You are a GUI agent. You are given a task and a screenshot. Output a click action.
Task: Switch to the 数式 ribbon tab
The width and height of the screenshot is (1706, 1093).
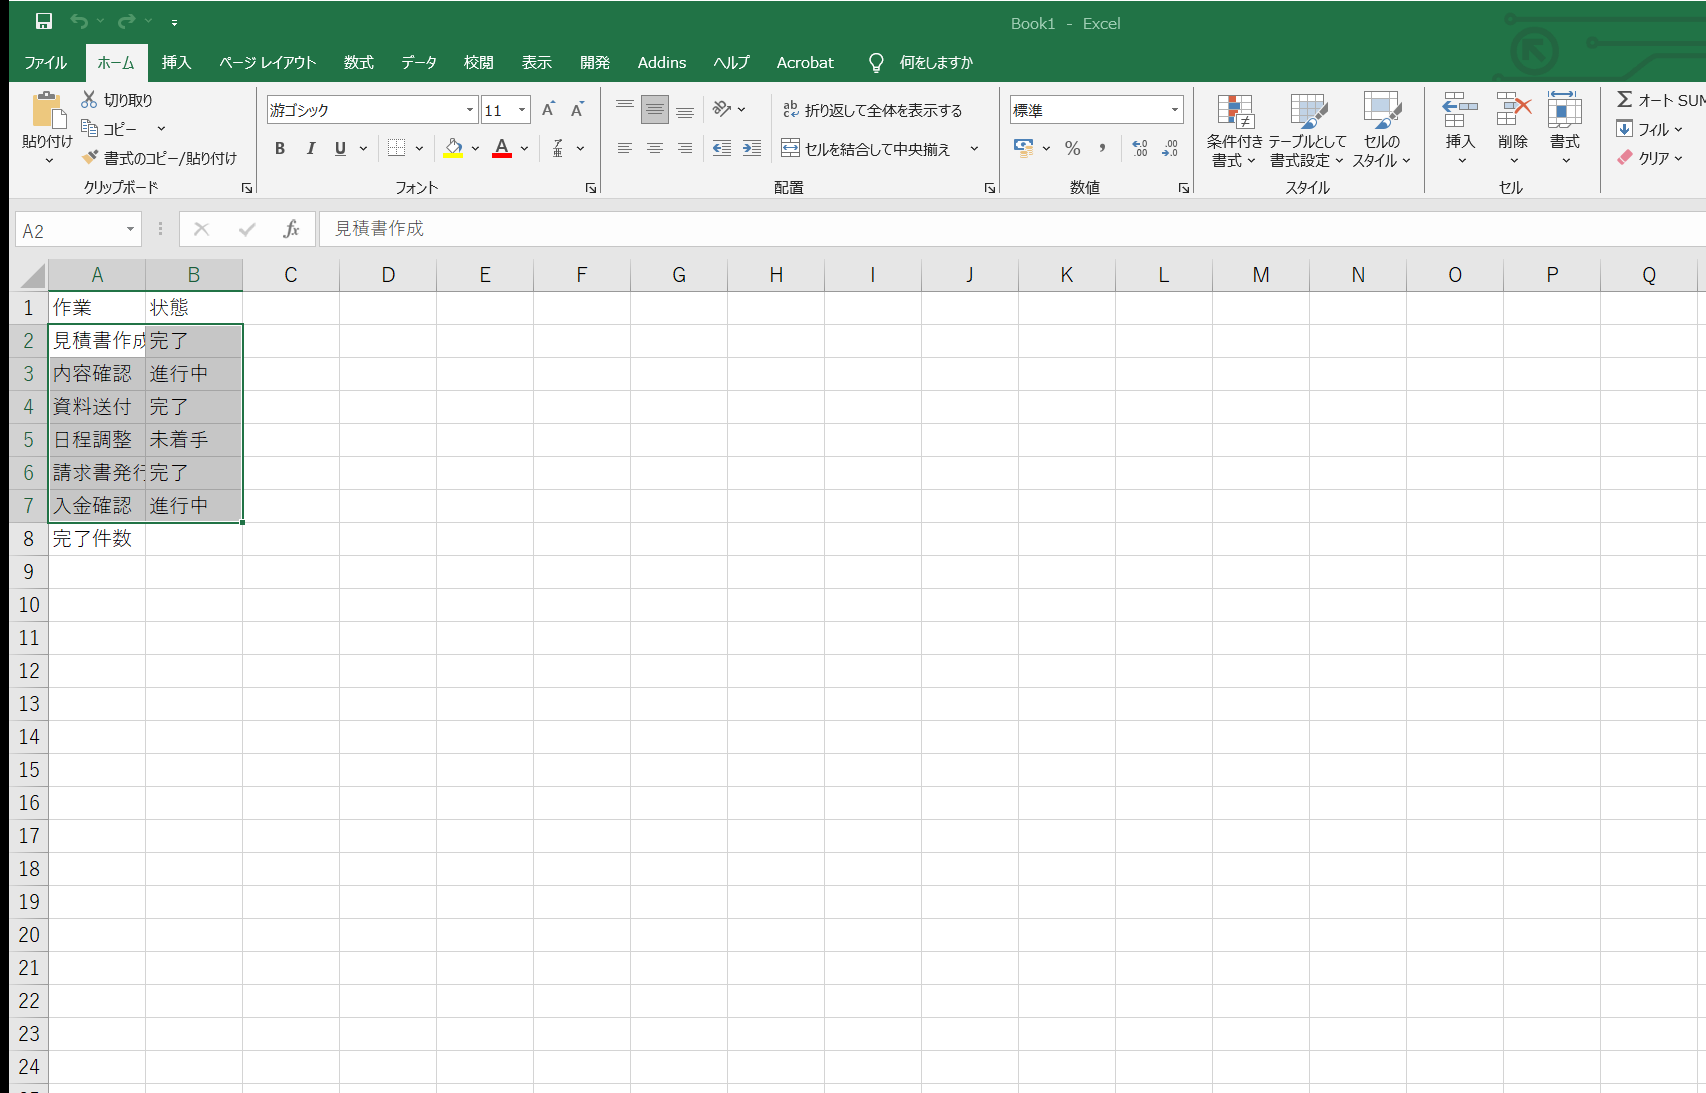pos(358,62)
